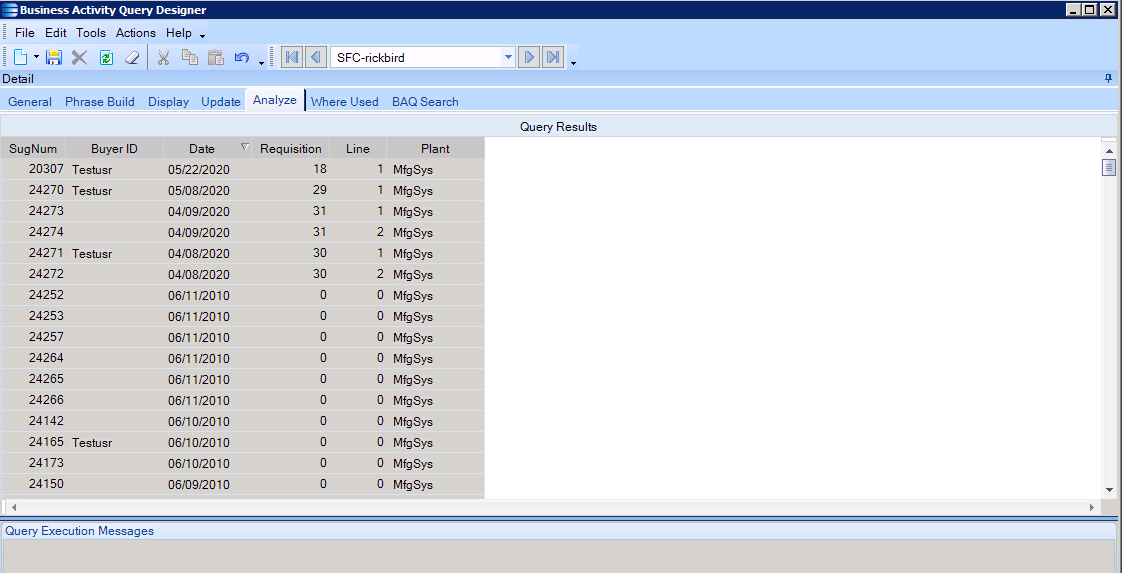Switch to the General tab
The width and height of the screenshot is (1126, 573).
pyautogui.click(x=30, y=102)
